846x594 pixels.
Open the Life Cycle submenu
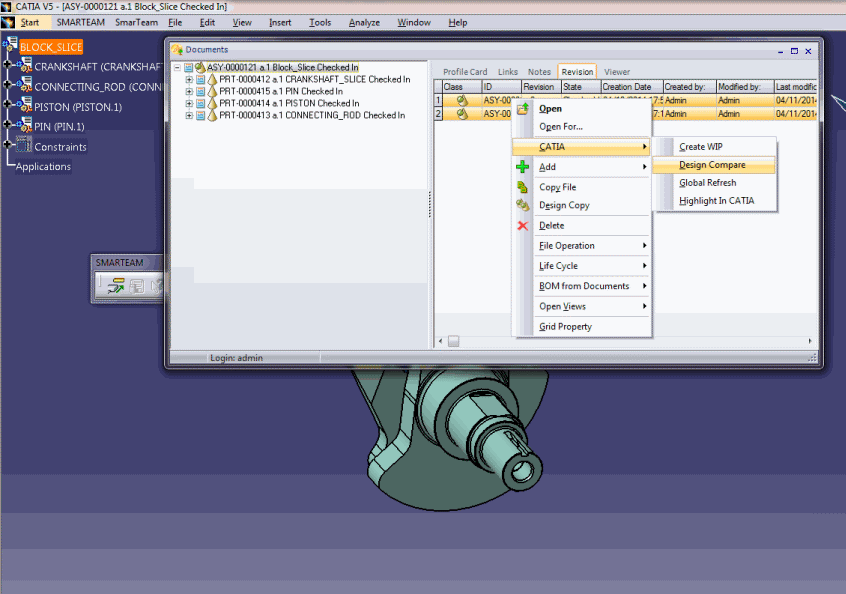pos(582,266)
